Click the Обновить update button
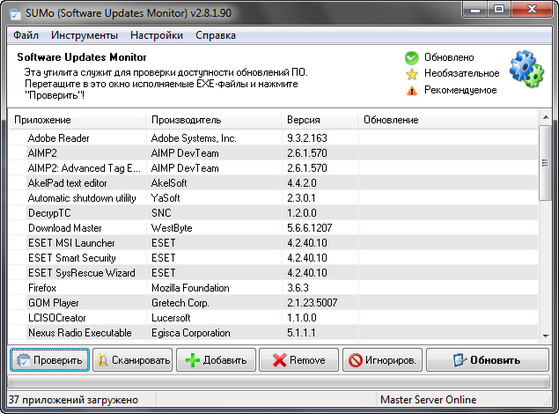Viewport: 559px width, 414px height. tap(487, 360)
